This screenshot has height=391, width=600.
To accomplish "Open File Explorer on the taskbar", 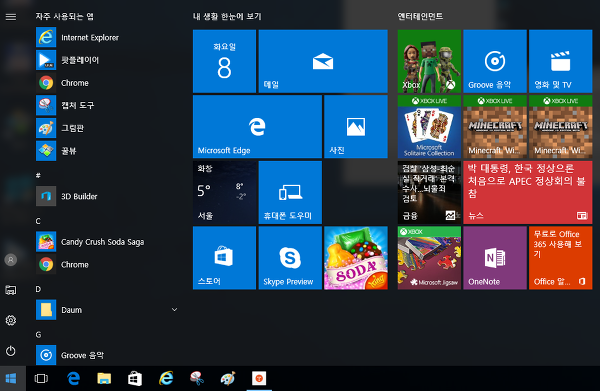I will (x=104, y=378).
